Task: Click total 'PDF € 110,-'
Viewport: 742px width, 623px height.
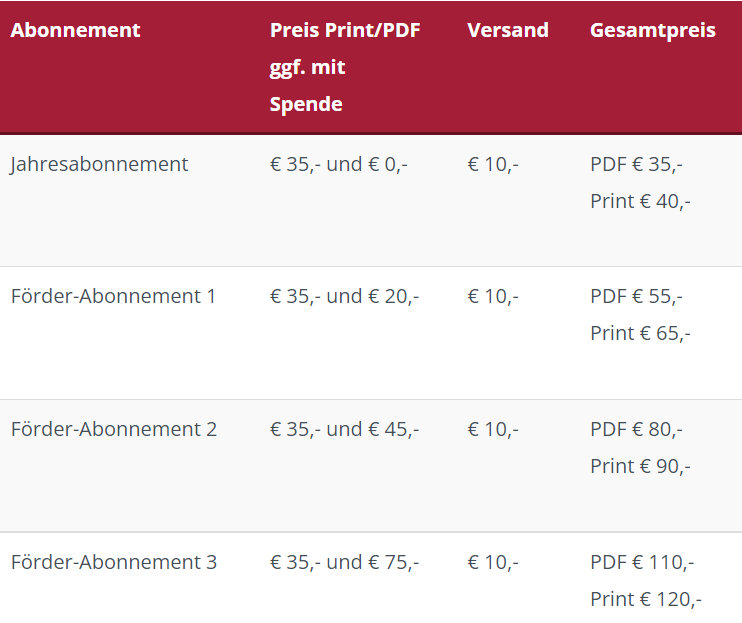Action: [642, 562]
